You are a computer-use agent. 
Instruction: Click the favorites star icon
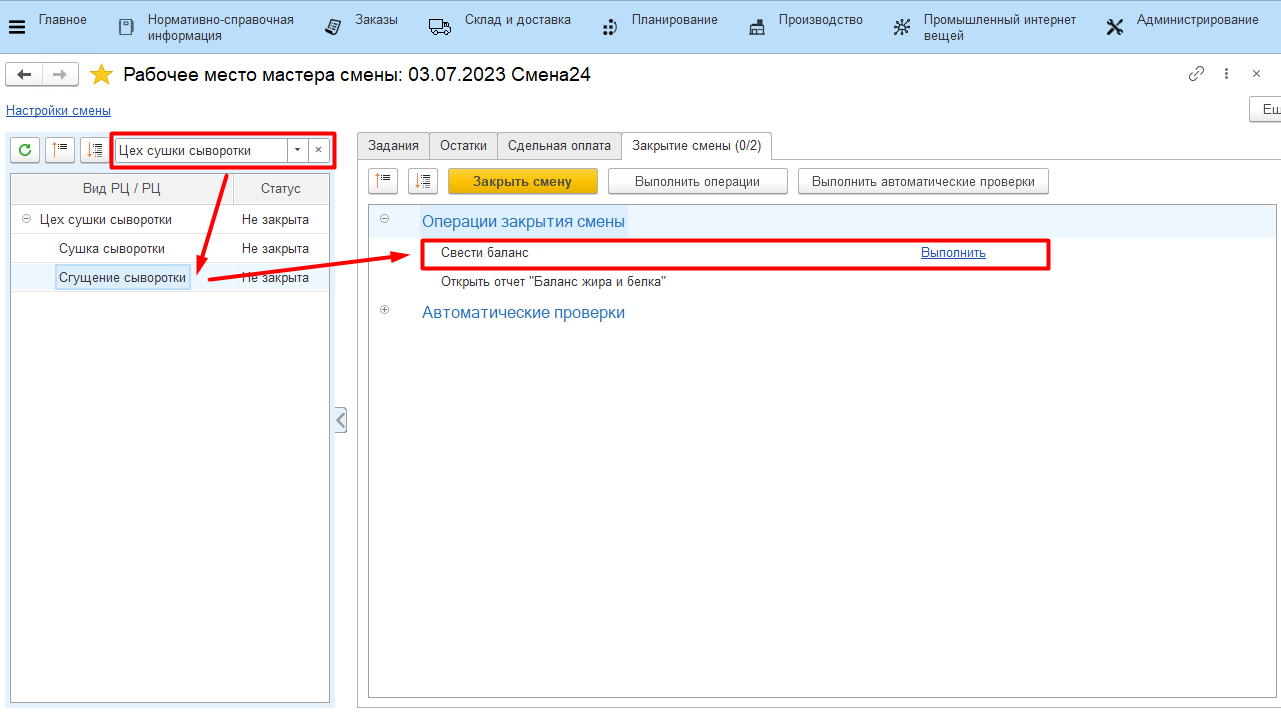coord(101,75)
